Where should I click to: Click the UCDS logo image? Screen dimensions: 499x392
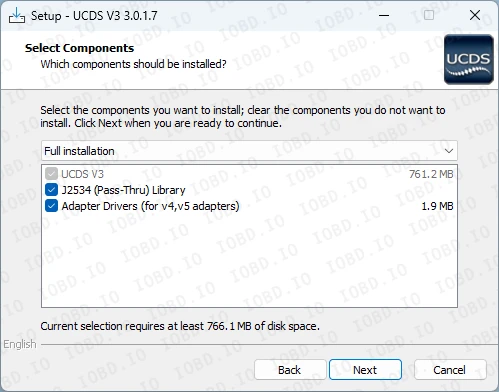(469, 59)
